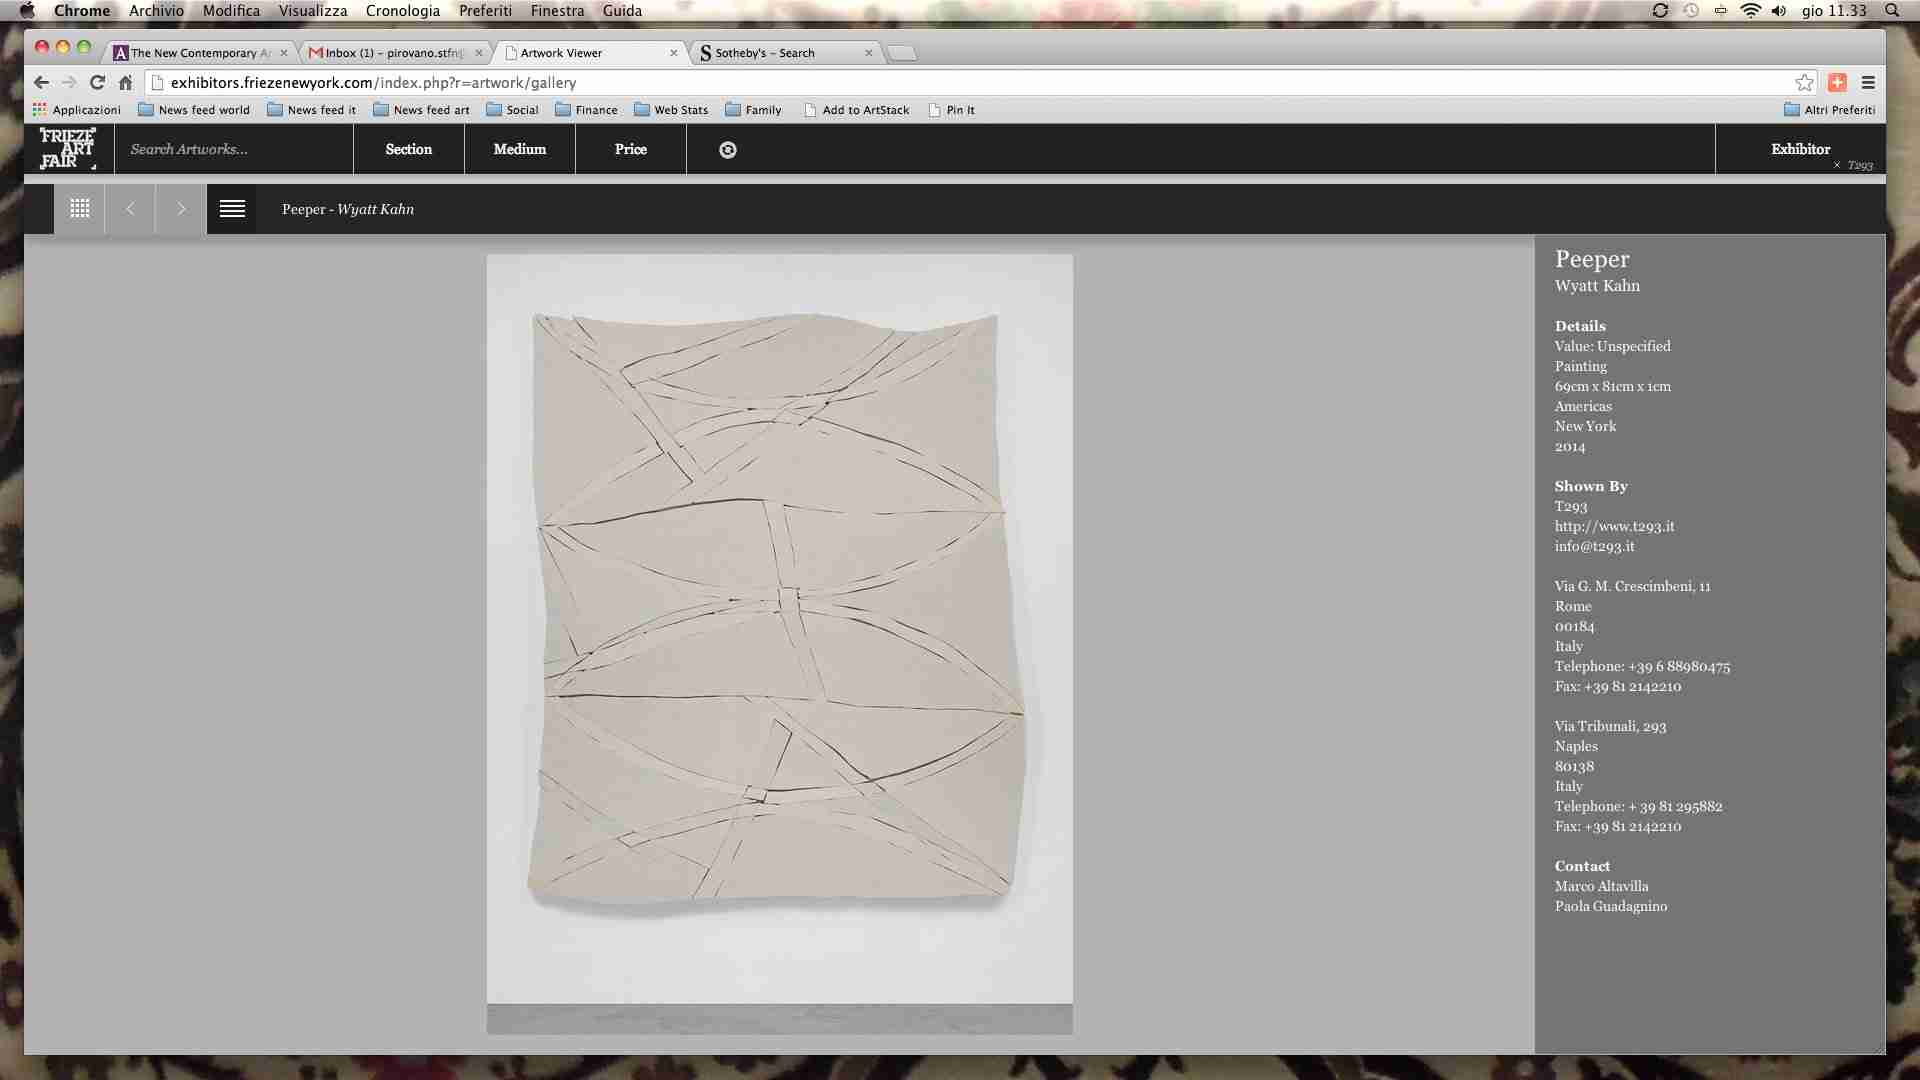The height and width of the screenshot is (1080, 1920).
Task: Click the circular reset filters icon
Action: click(x=728, y=150)
